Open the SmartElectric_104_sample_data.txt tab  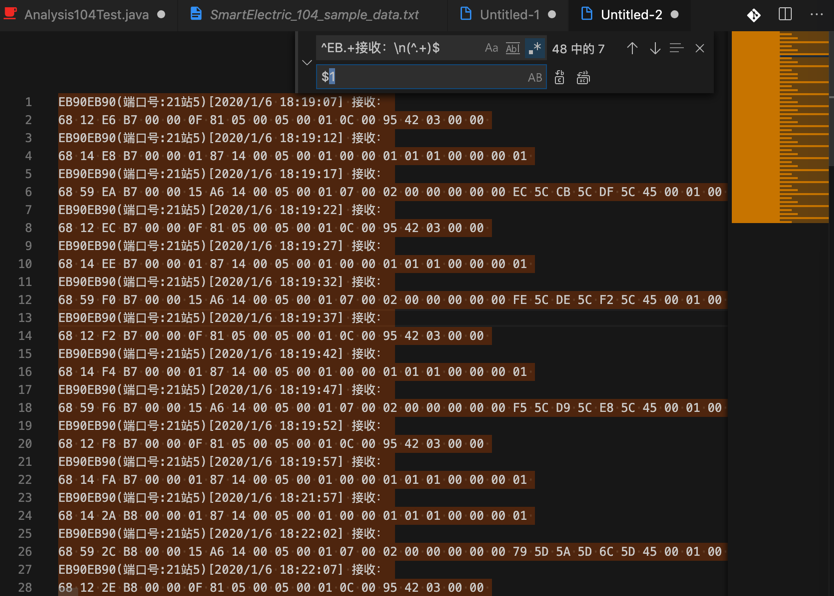(314, 15)
